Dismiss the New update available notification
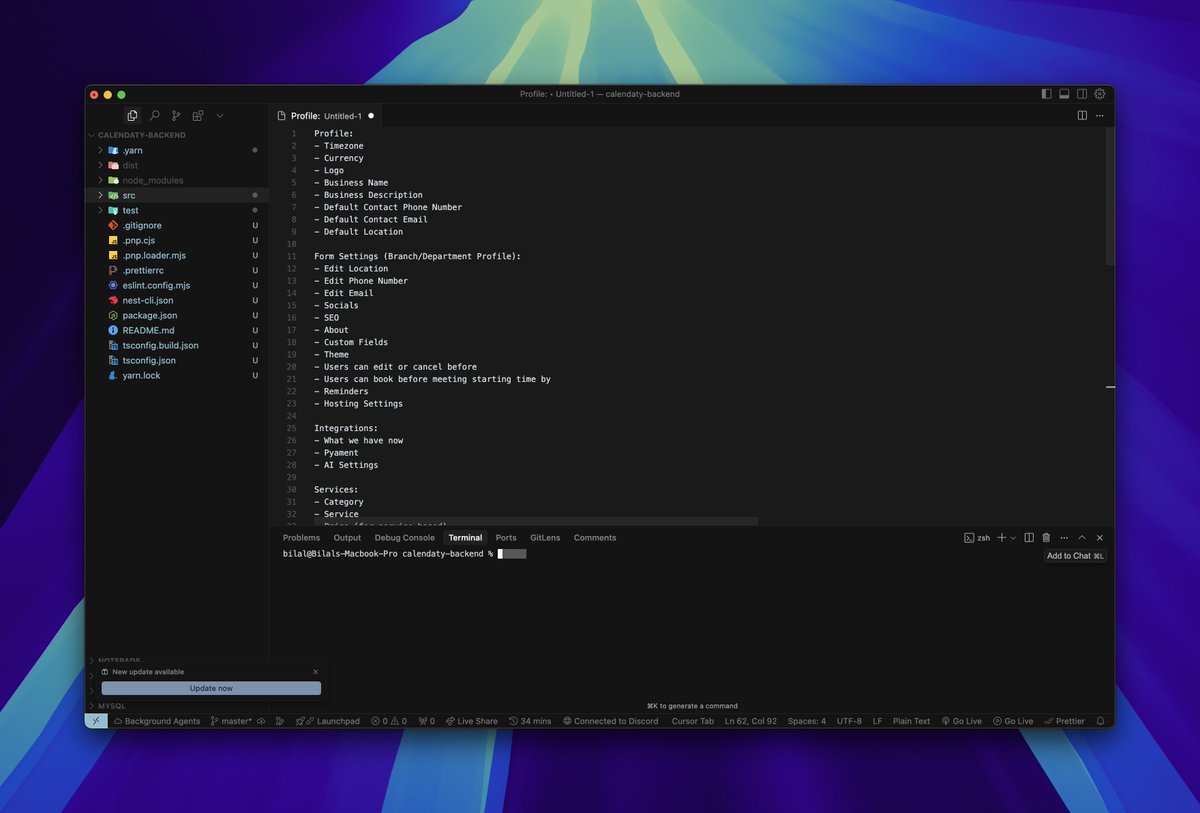 tap(316, 672)
